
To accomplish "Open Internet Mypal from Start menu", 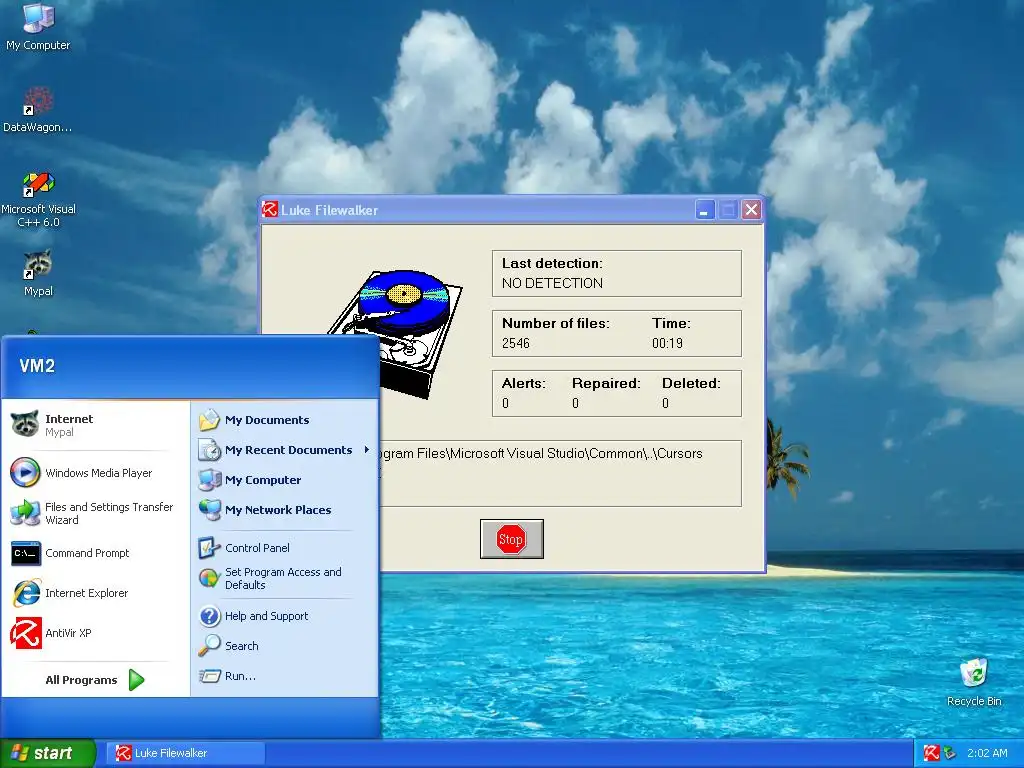I will [x=95, y=424].
